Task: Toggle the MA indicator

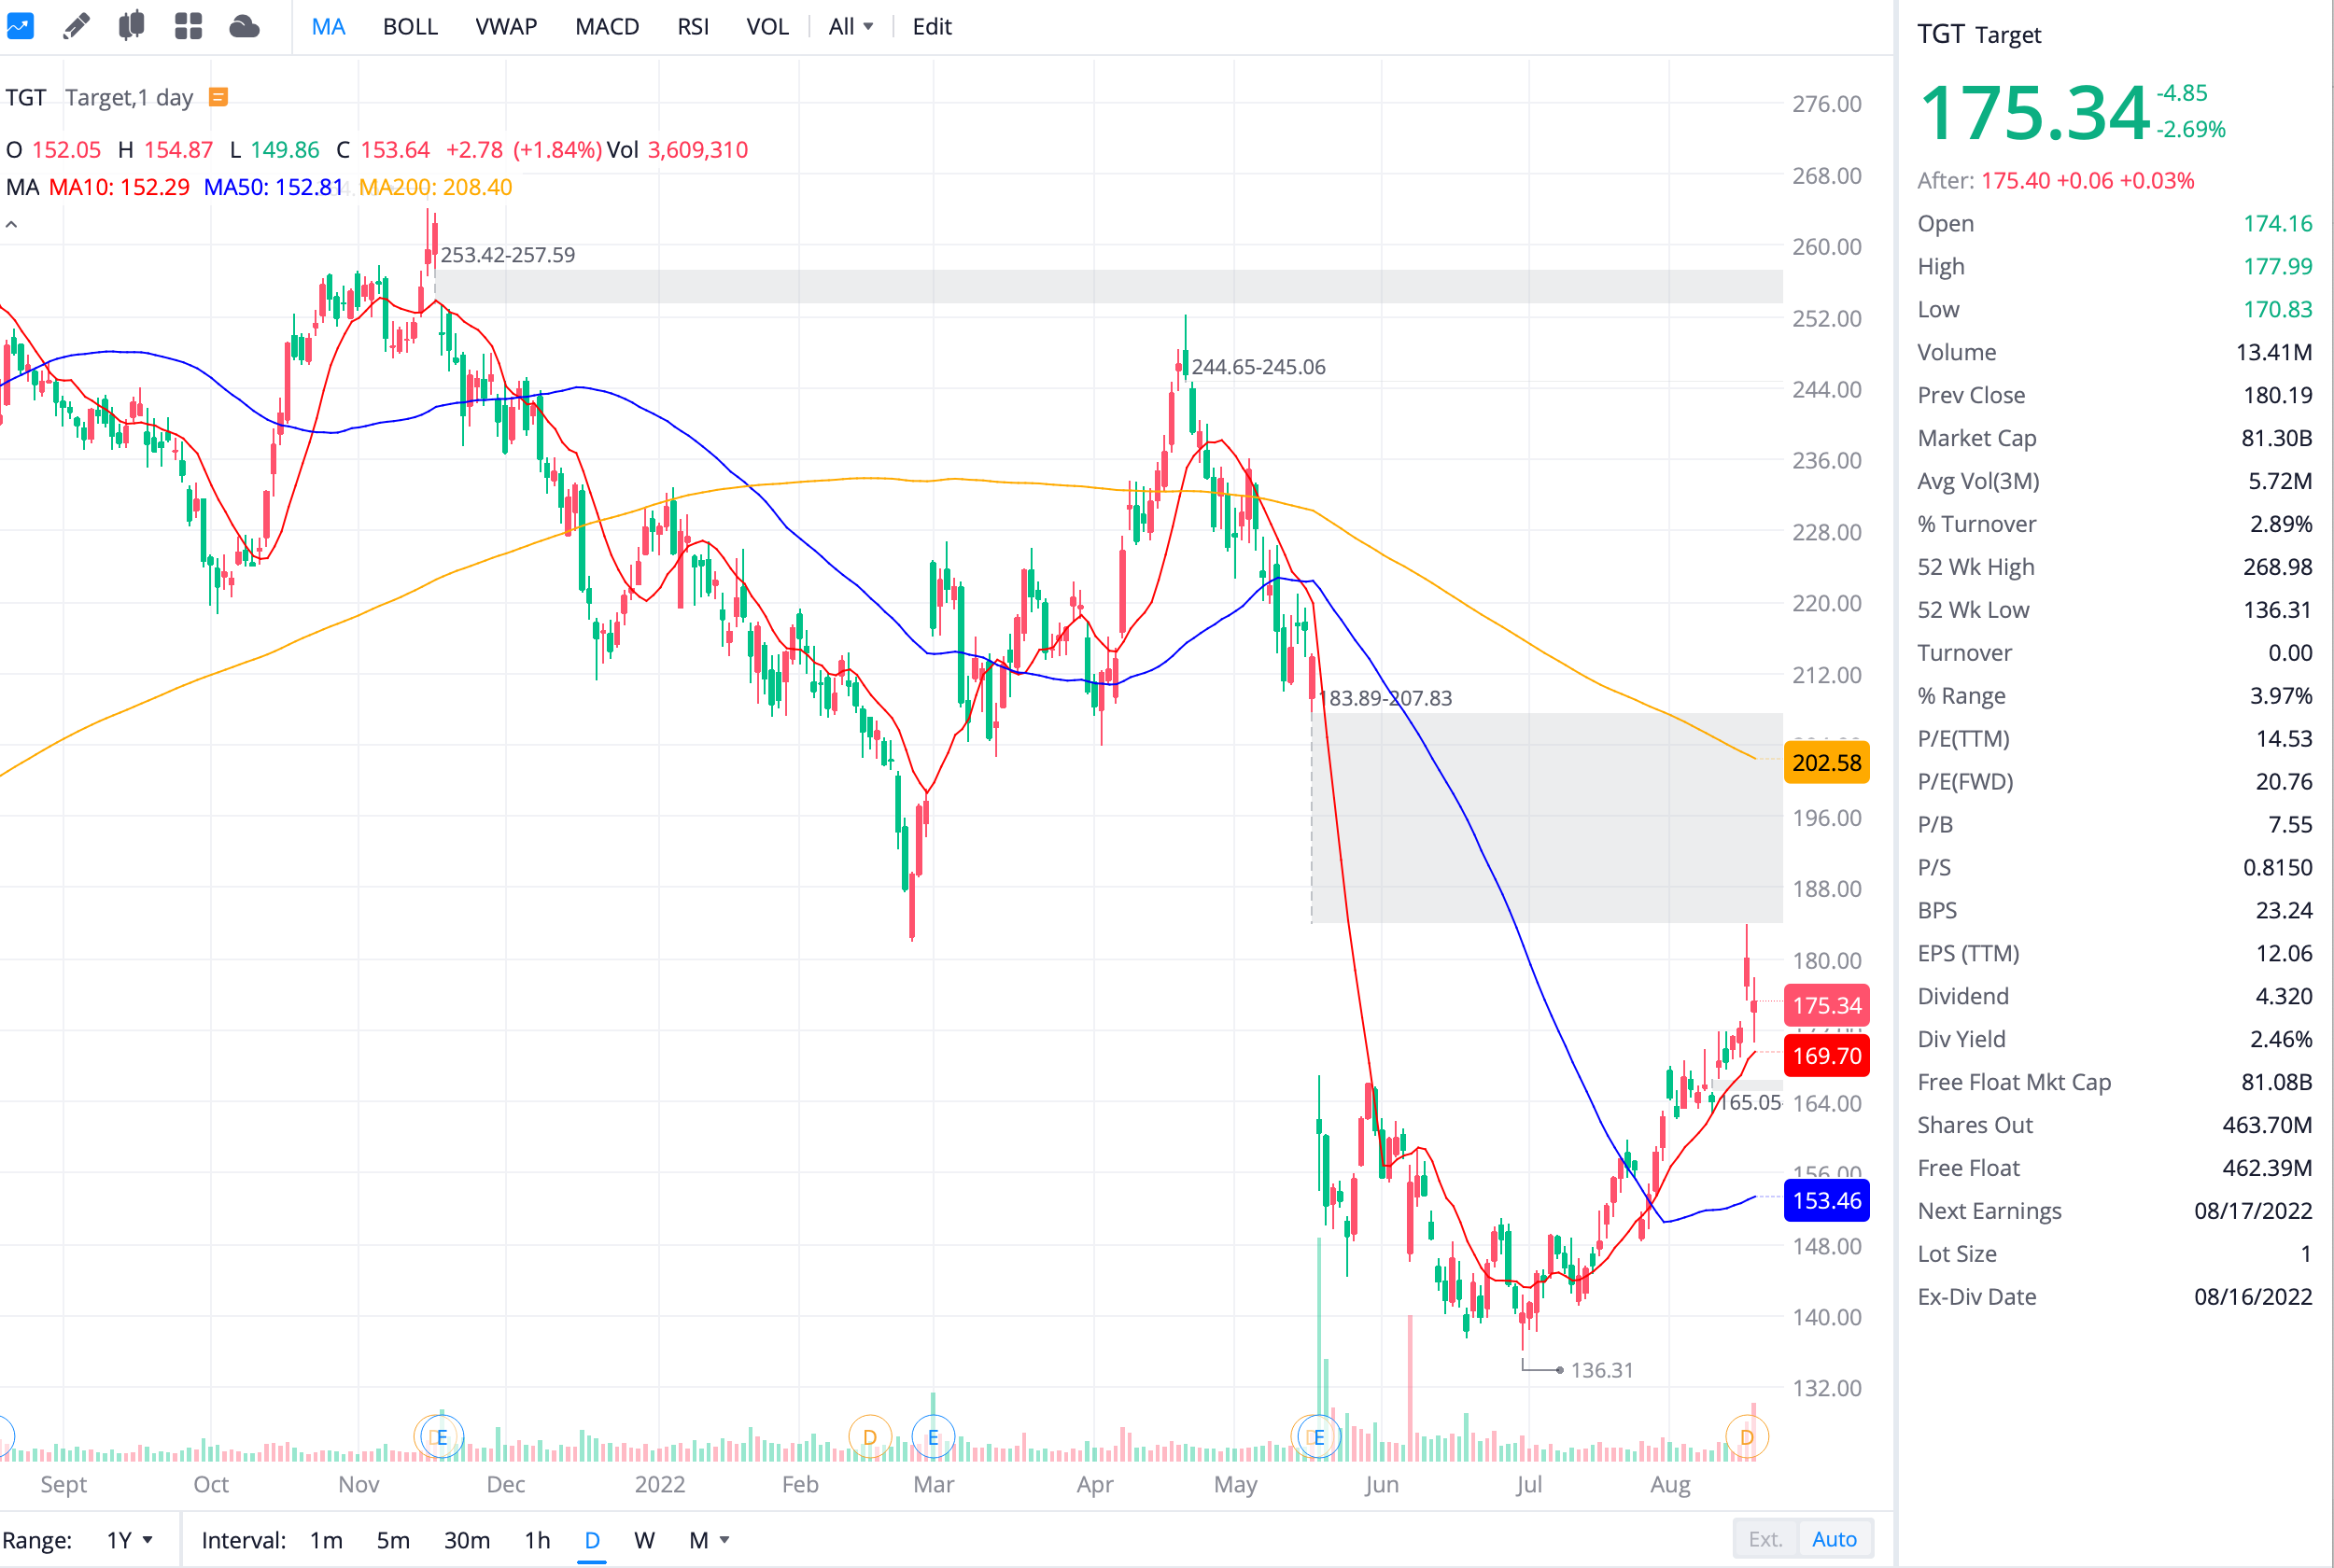Action: [328, 26]
